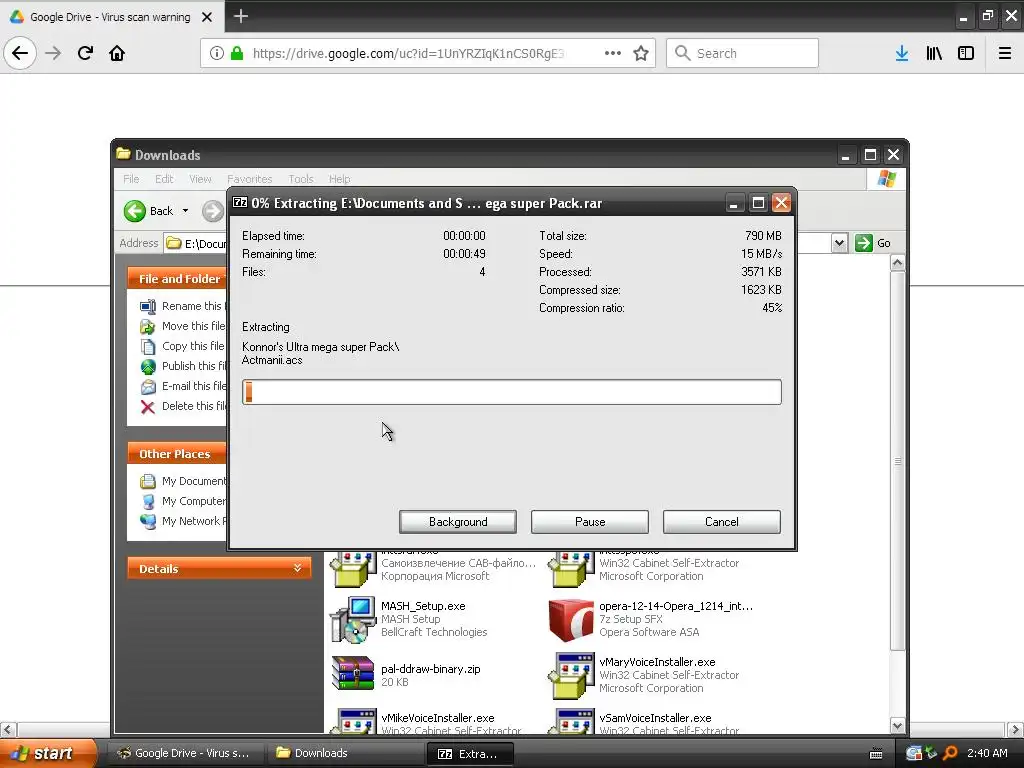
Task: Send extraction to Background
Action: click(x=458, y=522)
